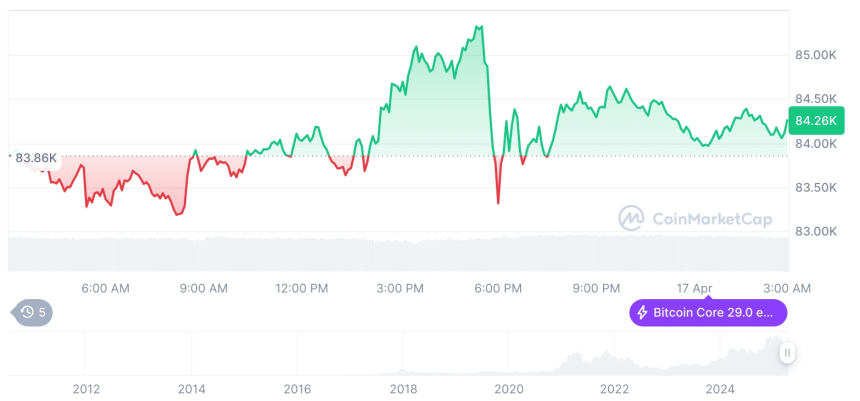Select 2018 on the history timeline
This screenshot has width=860, height=401.
point(403,389)
